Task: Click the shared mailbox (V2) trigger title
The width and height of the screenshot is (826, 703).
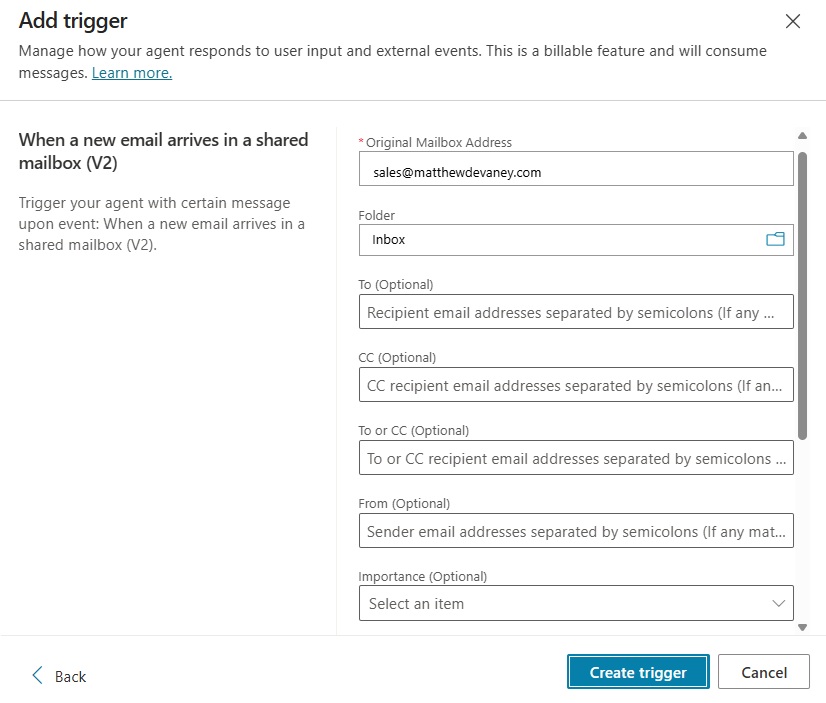Action: pyautogui.click(x=163, y=150)
